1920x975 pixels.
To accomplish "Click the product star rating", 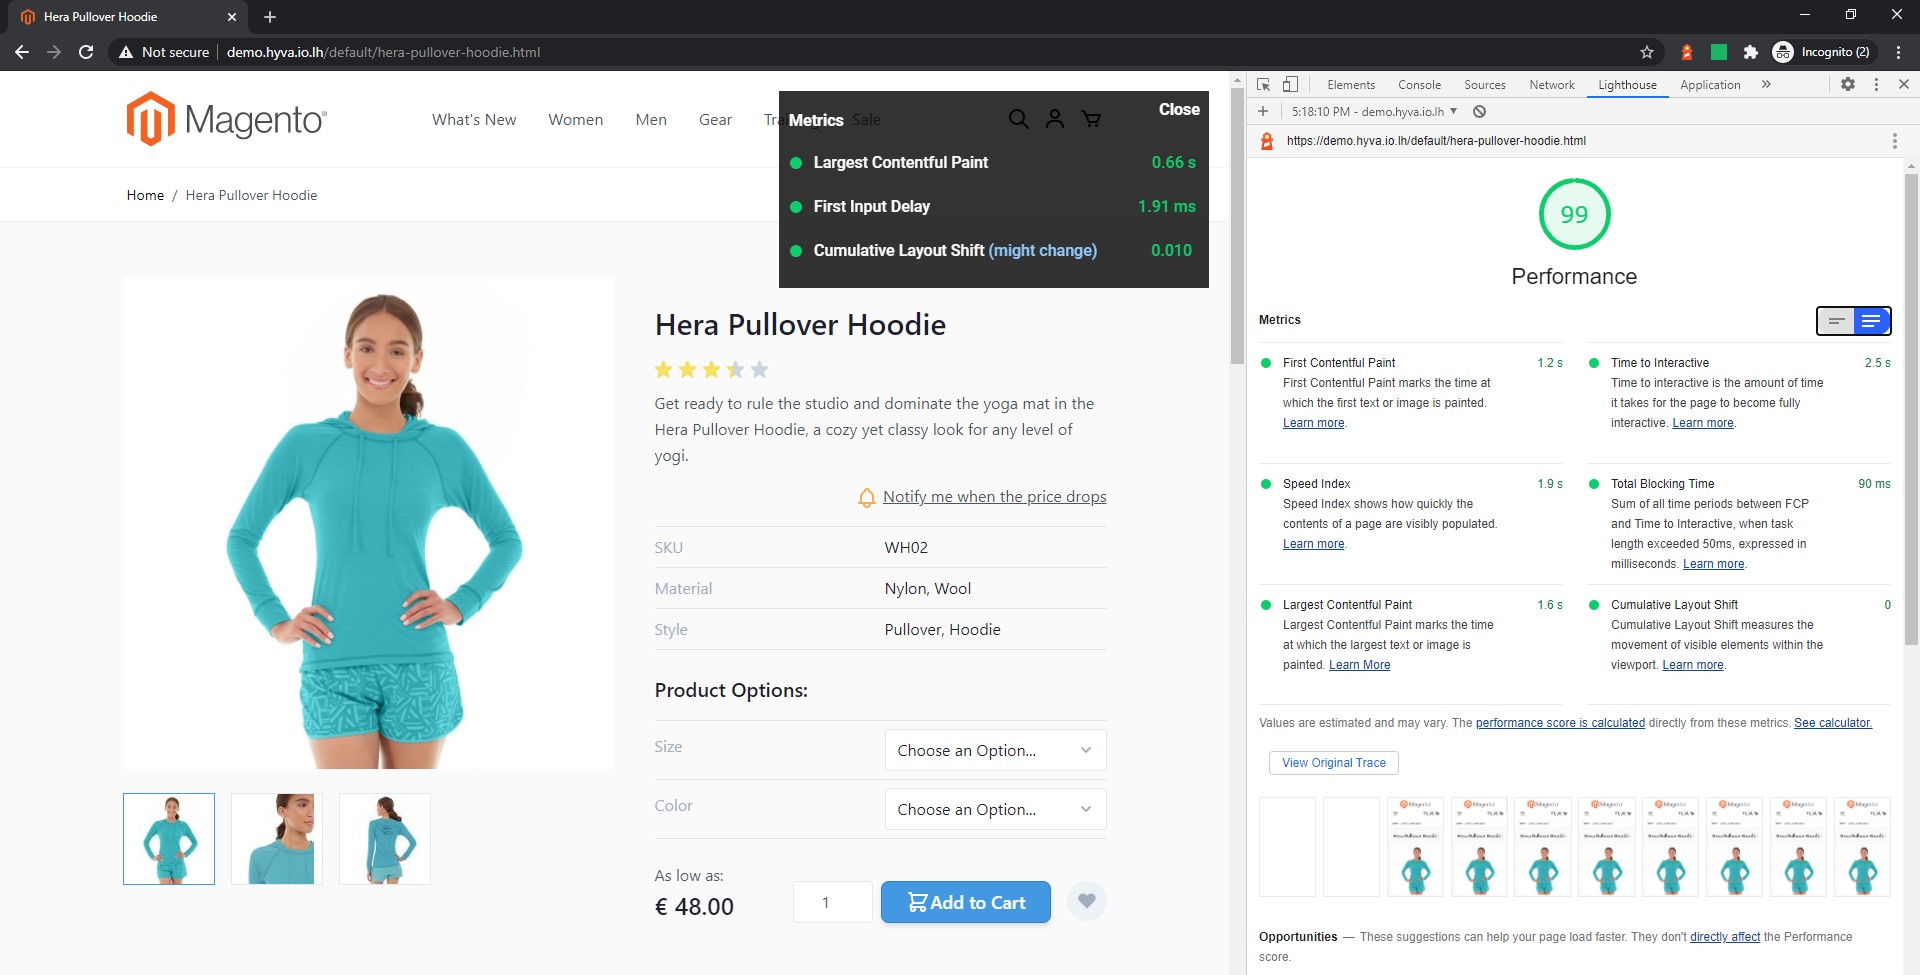I will [711, 370].
